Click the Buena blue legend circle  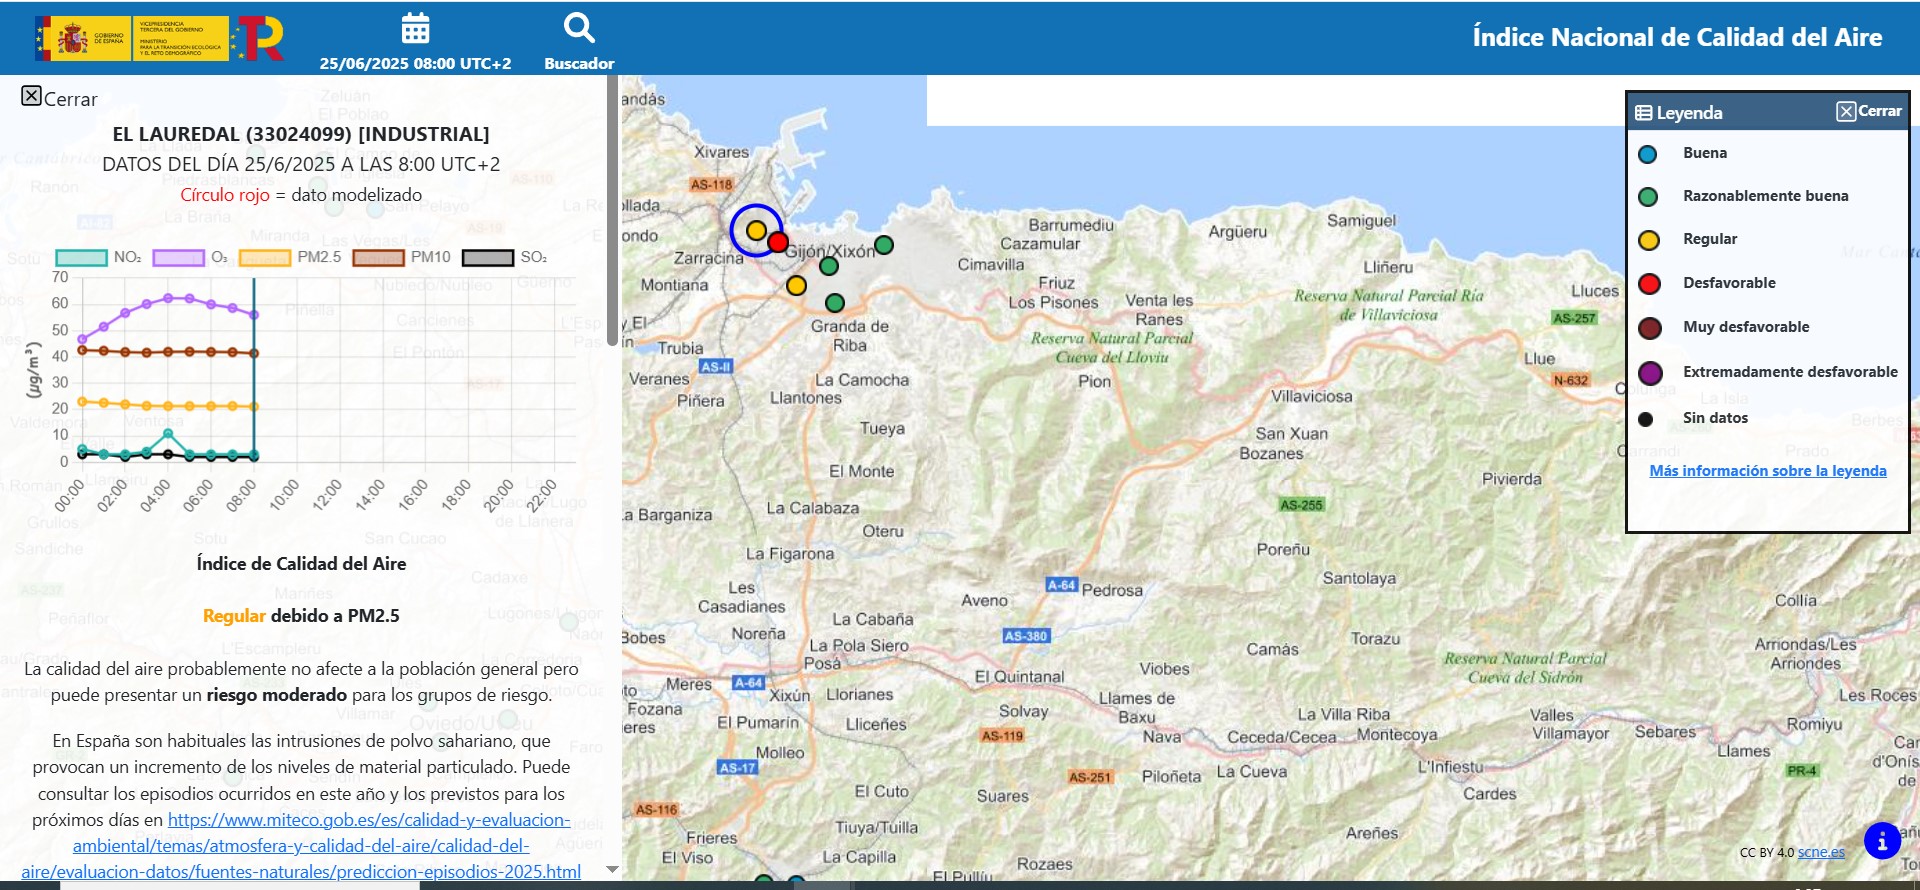(1648, 154)
